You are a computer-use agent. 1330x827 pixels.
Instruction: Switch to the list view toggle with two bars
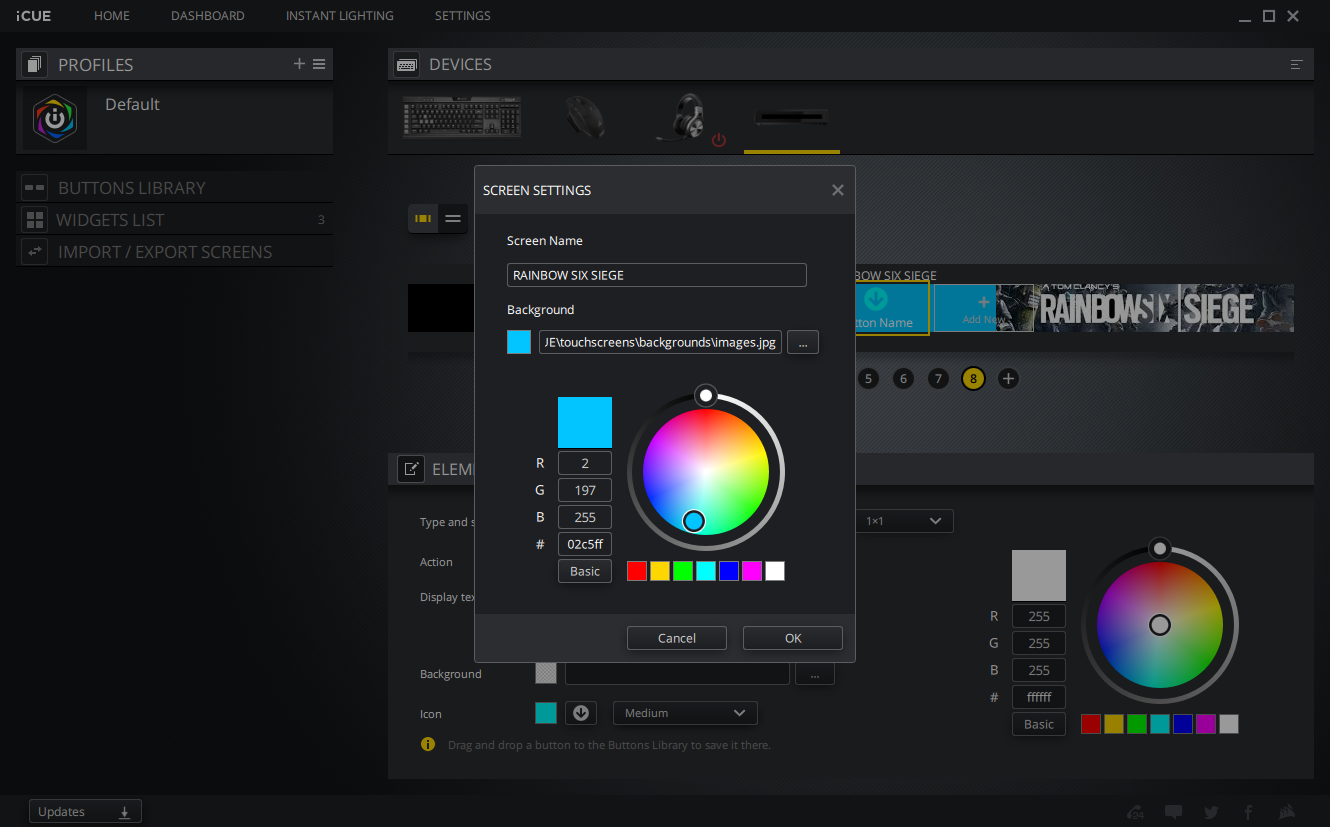453,218
